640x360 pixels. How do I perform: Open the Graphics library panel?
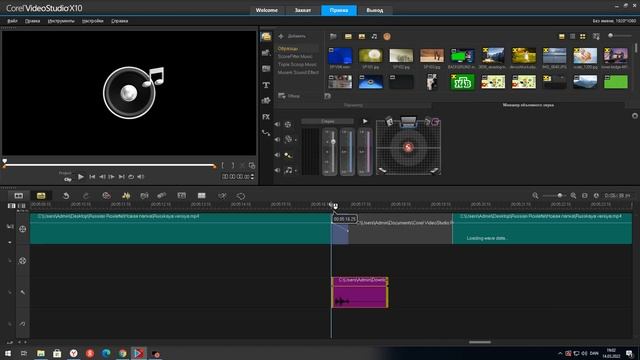point(266,100)
